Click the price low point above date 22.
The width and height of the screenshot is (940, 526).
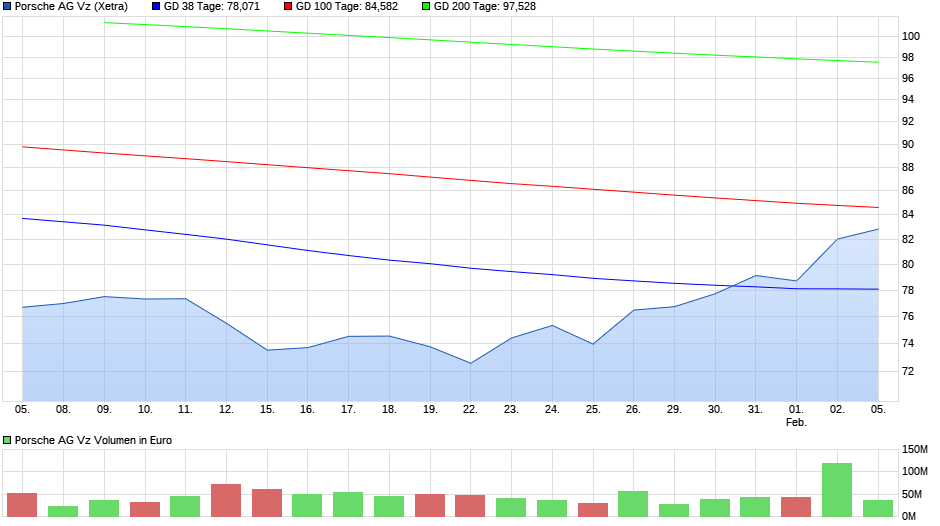point(470,363)
